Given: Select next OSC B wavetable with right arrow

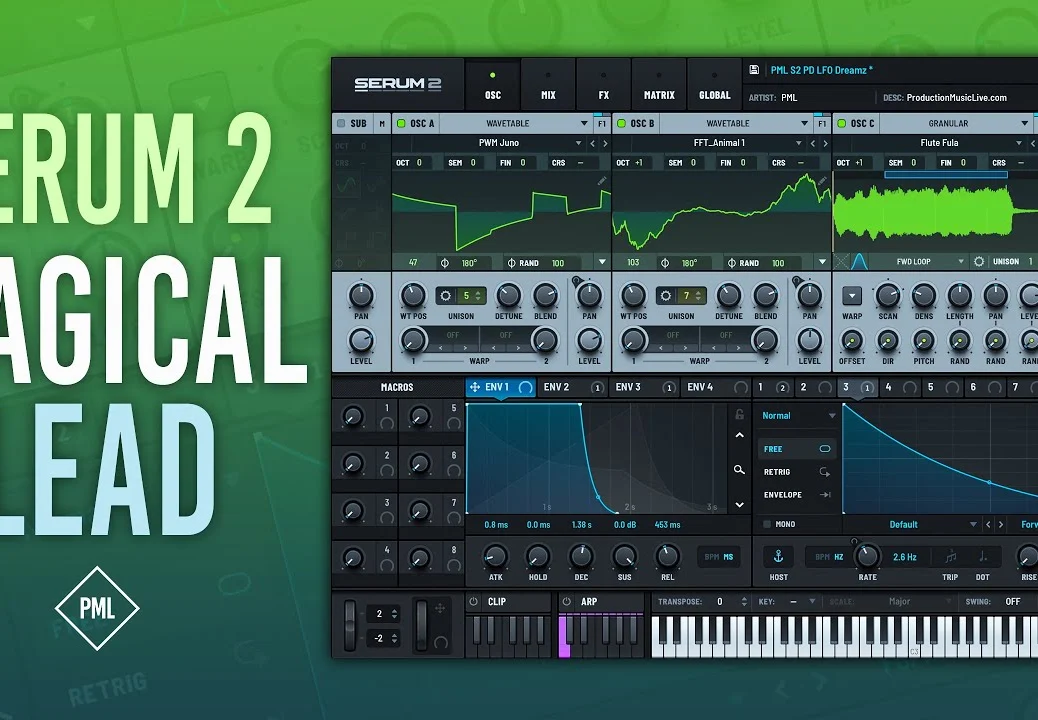Looking at the screenshot, I should [x=825, y=143].
